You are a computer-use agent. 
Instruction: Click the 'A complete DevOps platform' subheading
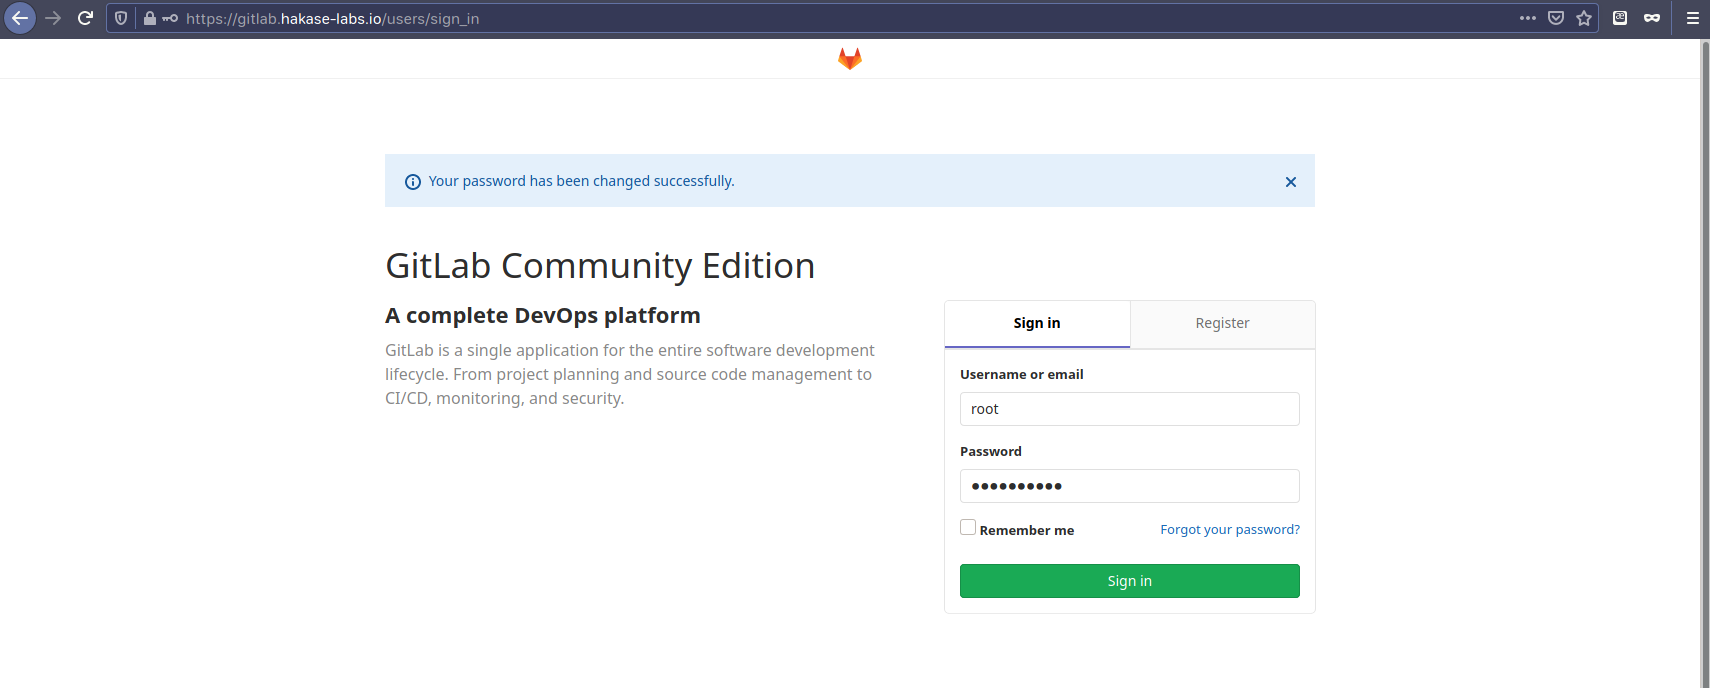click(543, 316)
